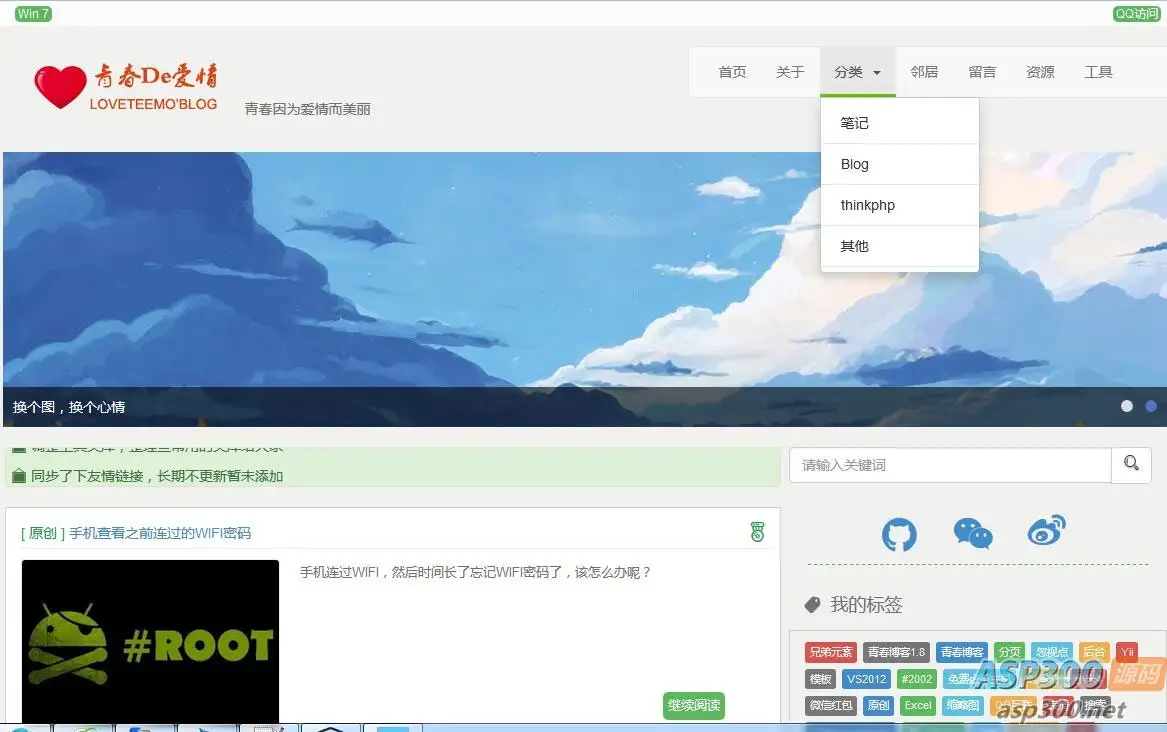The width and height of the screenshot is (1167, 732).
Task: Click the red heart site logo
Action: [x=60, y=86]
